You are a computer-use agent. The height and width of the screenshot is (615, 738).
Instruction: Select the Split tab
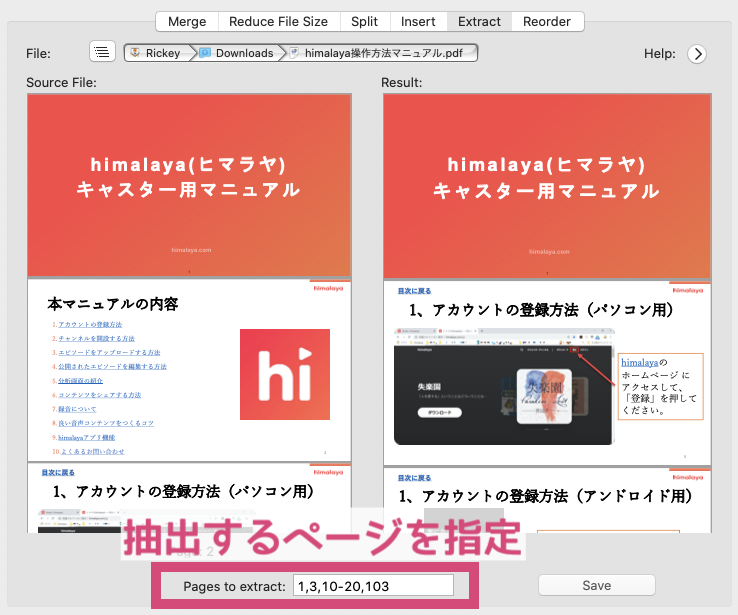click(x=364, y=22)
